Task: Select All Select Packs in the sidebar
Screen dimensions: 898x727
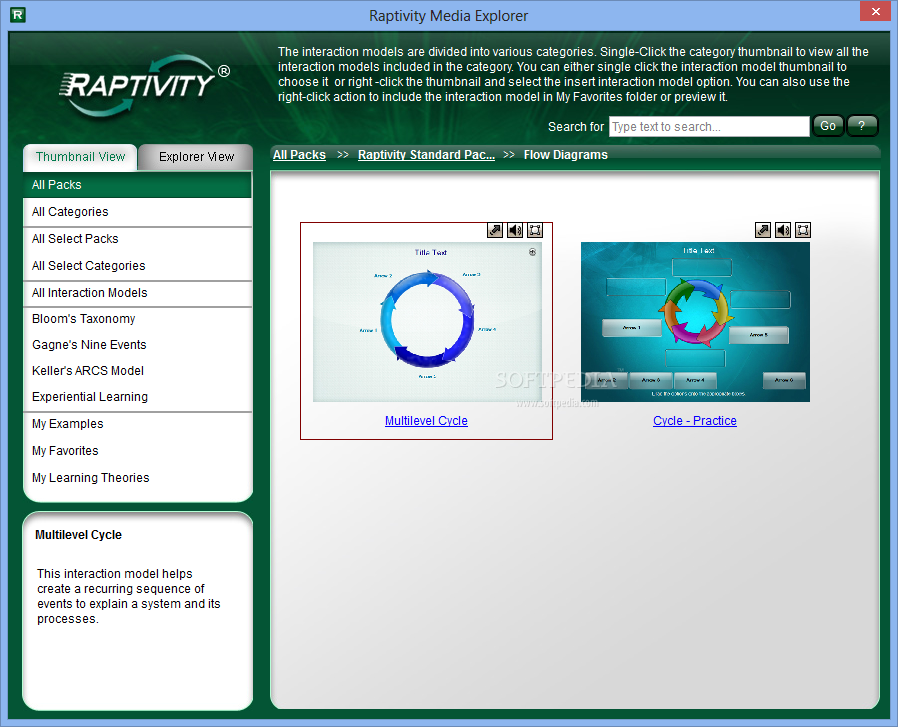Action: point(137,239)
